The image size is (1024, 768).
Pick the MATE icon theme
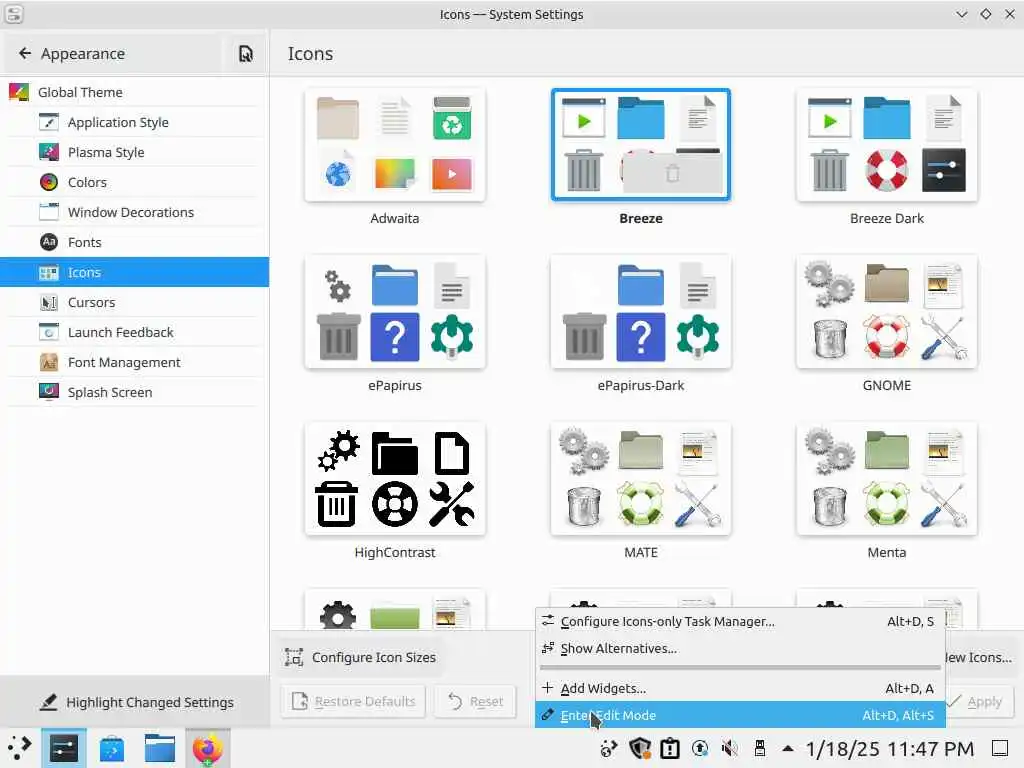pyautogui.click(x=641, y=479)
